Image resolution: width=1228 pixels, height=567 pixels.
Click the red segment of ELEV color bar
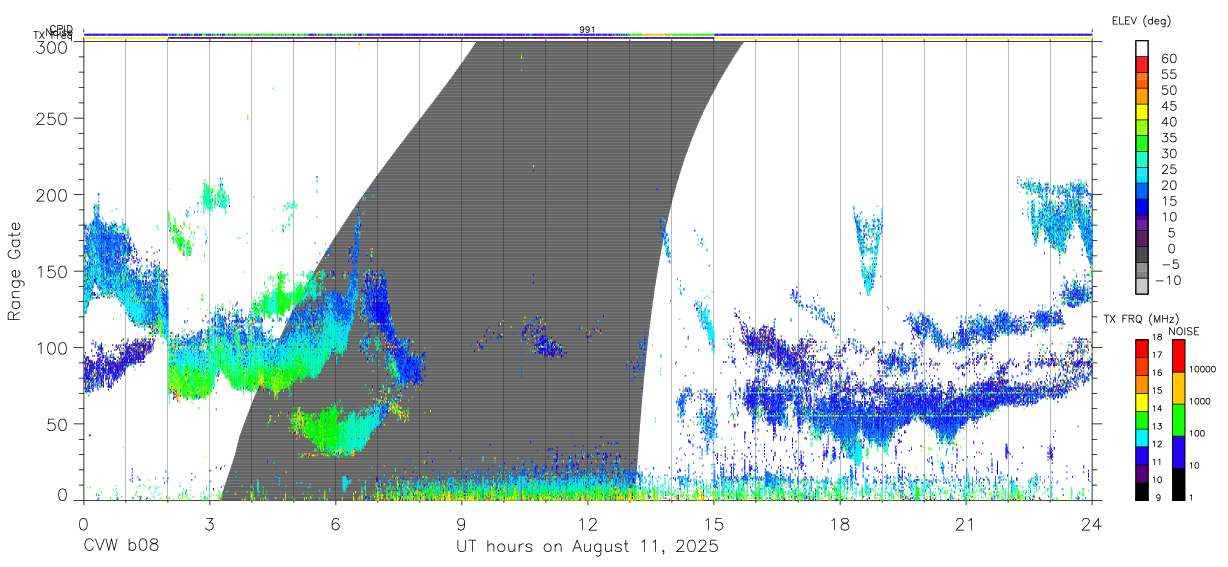tap(1143, 64)
